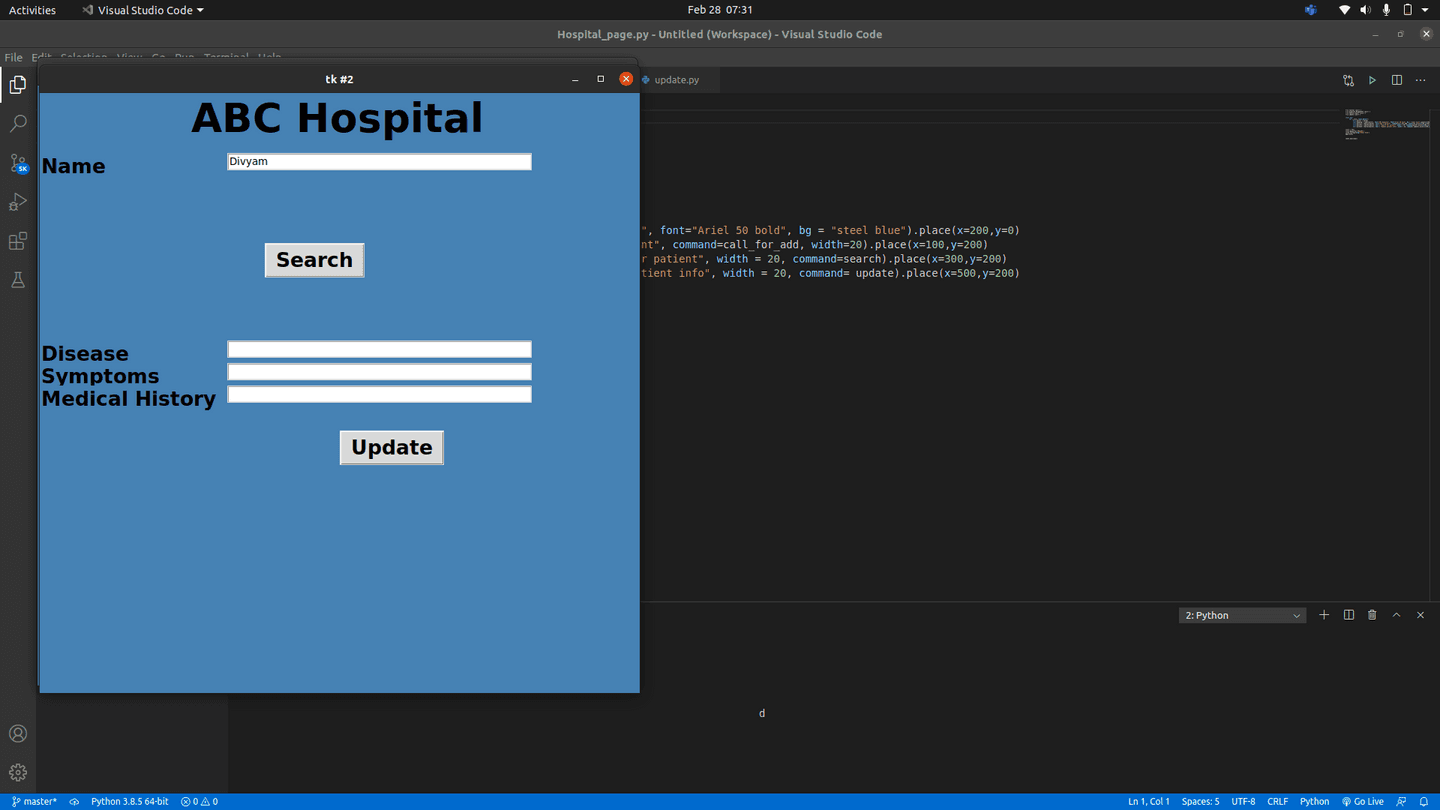Open the Wi-Fi network indicator

point(1344,10)
